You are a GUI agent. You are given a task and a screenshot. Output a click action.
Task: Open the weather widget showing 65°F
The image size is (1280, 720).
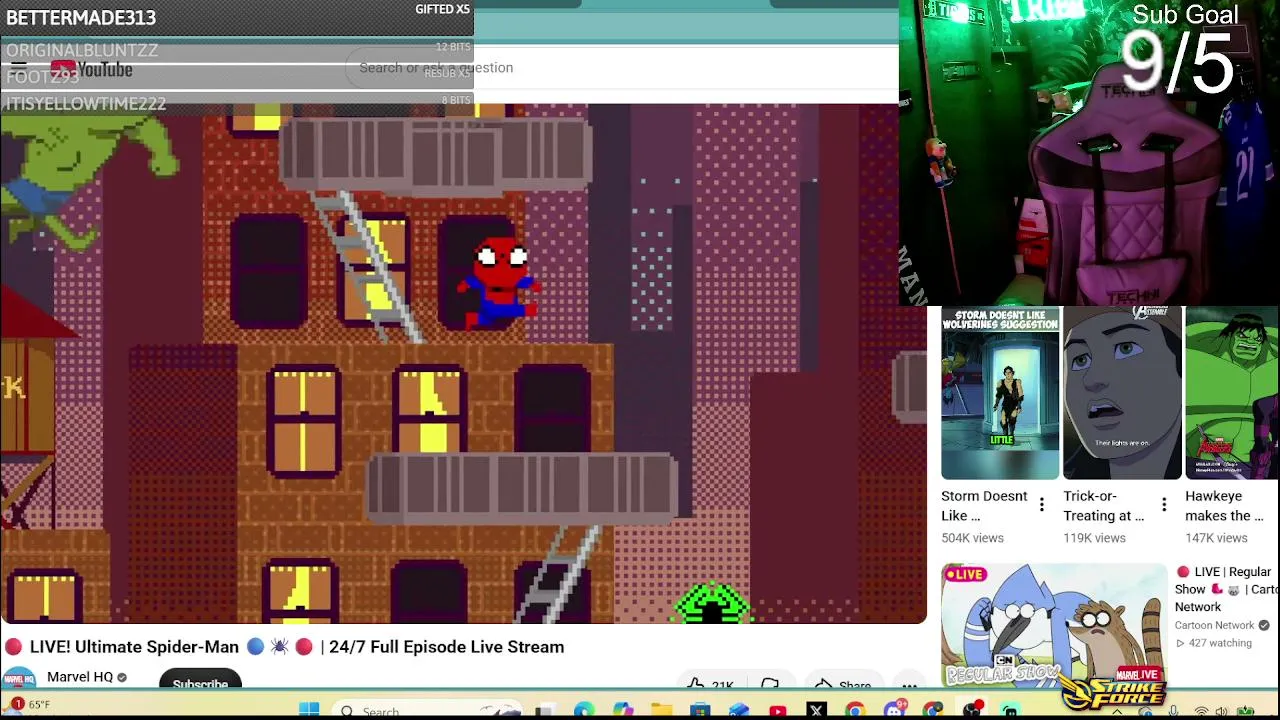point(28,705)
